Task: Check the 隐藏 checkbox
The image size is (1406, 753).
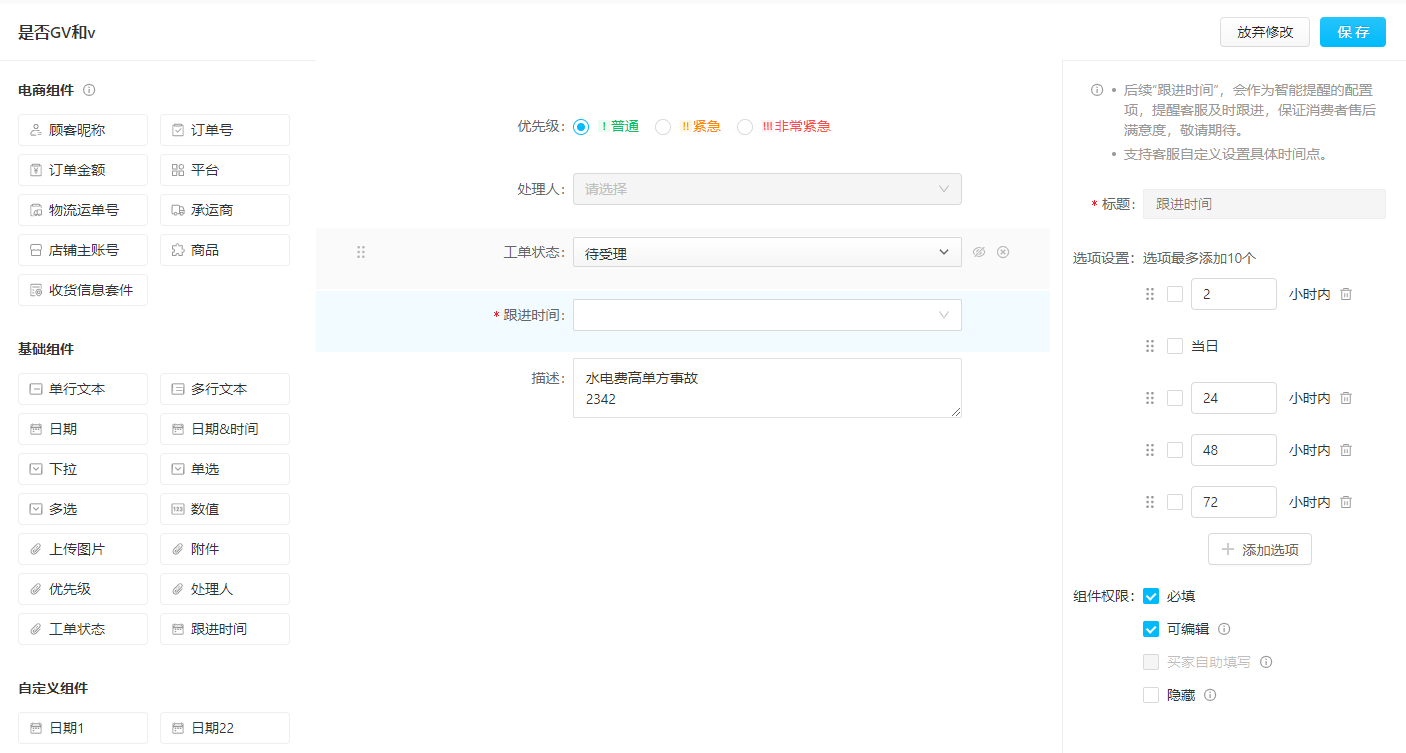Action: pos(1151,695)
